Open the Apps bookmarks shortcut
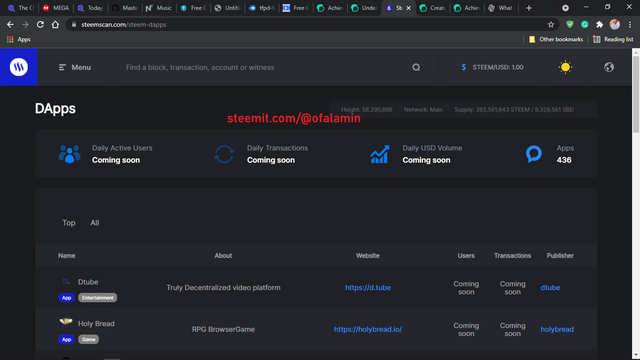 [19, 40]
